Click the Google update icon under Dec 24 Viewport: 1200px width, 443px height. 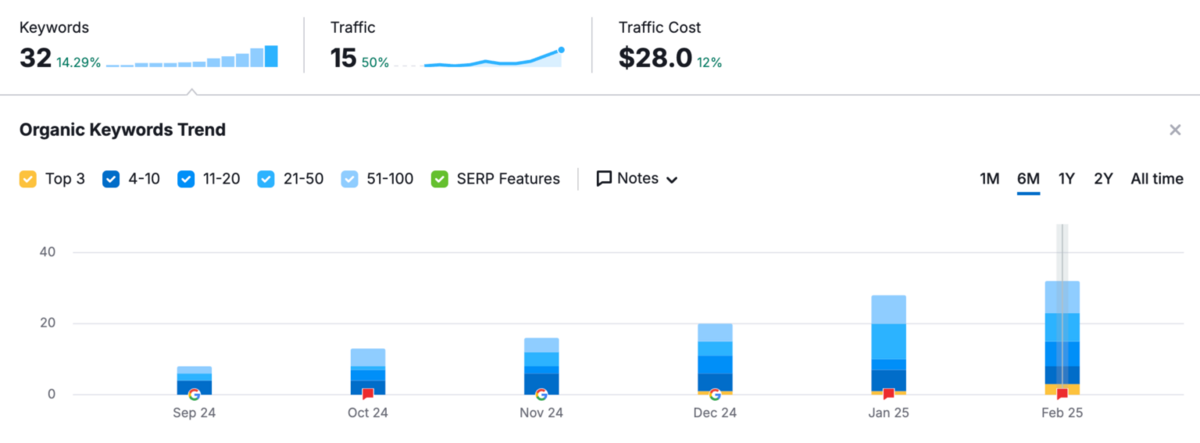click(x=715, y=394)
